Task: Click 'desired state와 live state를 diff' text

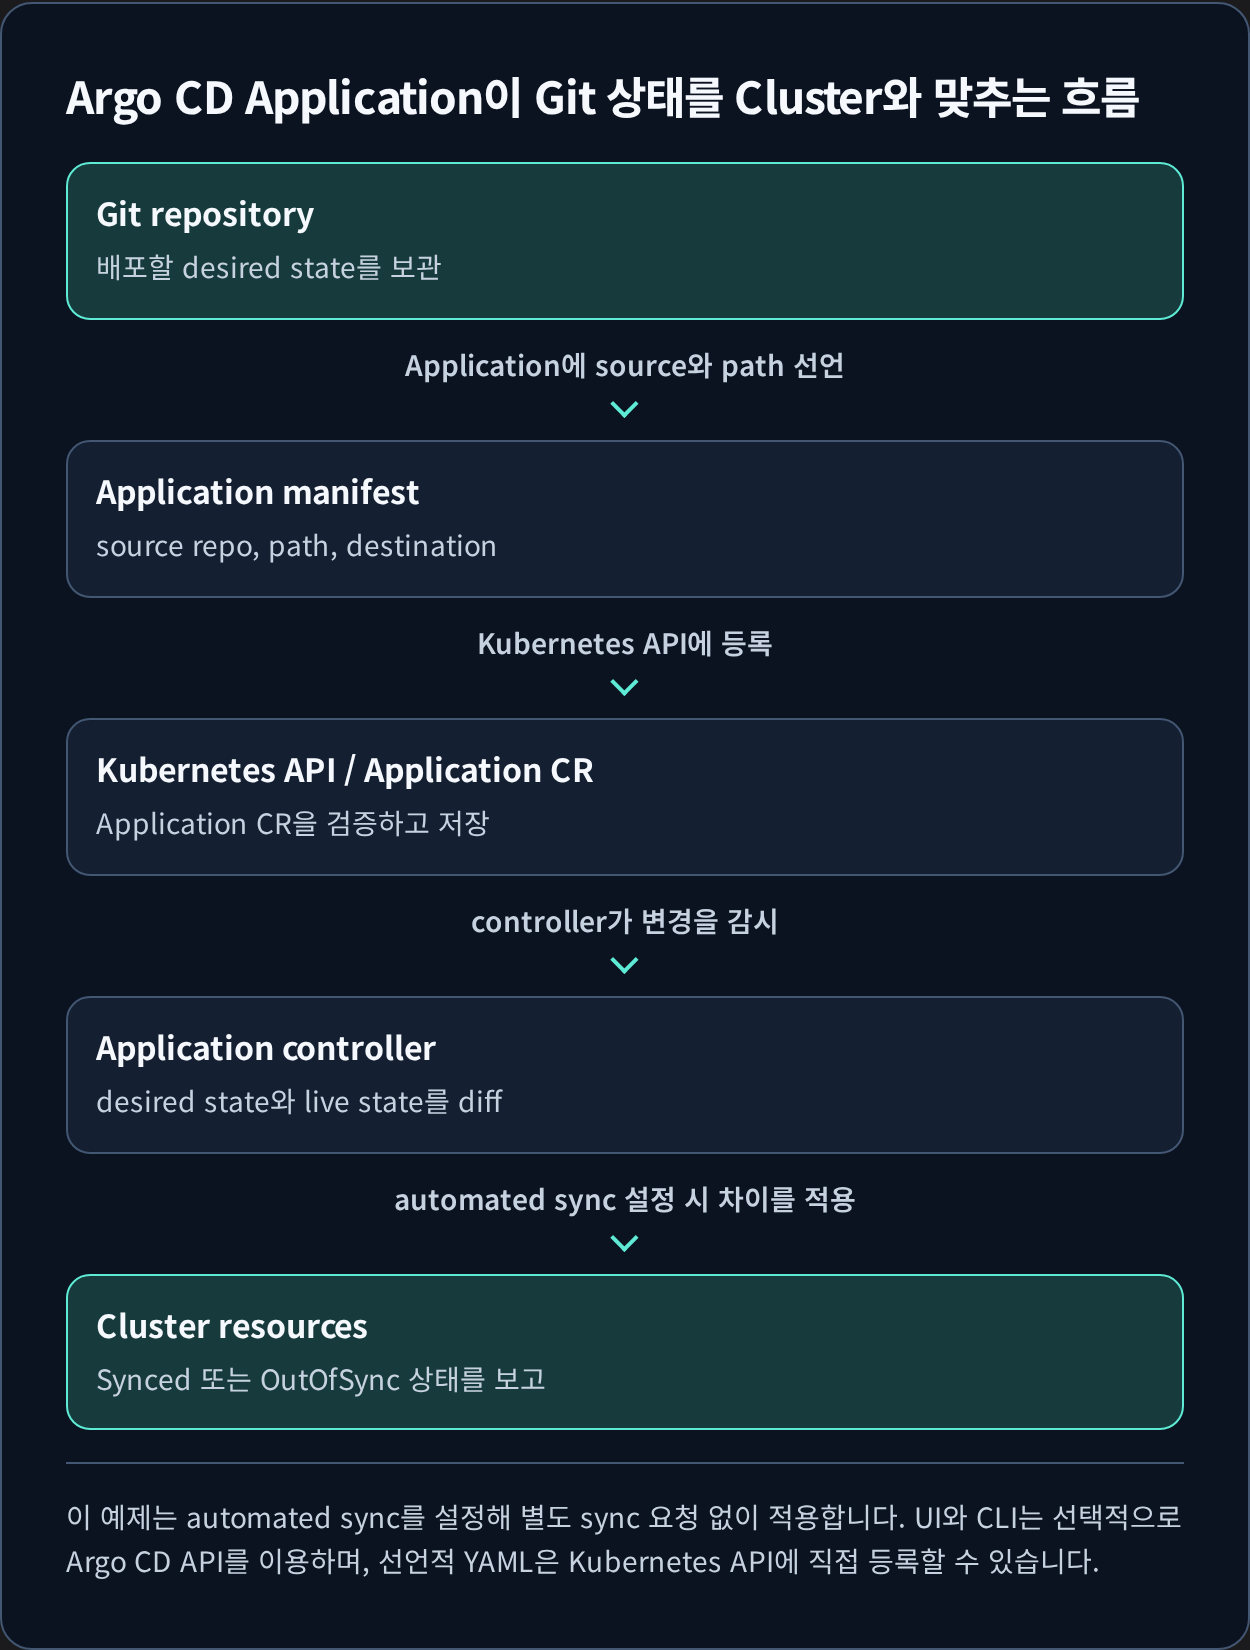Action: (299, 1102)
